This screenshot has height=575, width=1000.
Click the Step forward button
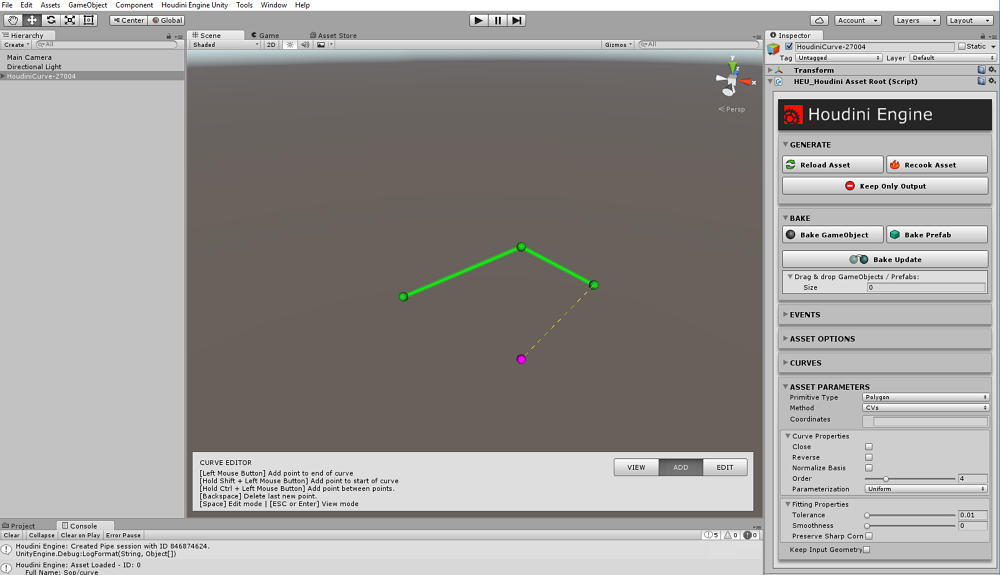point(516,20)
